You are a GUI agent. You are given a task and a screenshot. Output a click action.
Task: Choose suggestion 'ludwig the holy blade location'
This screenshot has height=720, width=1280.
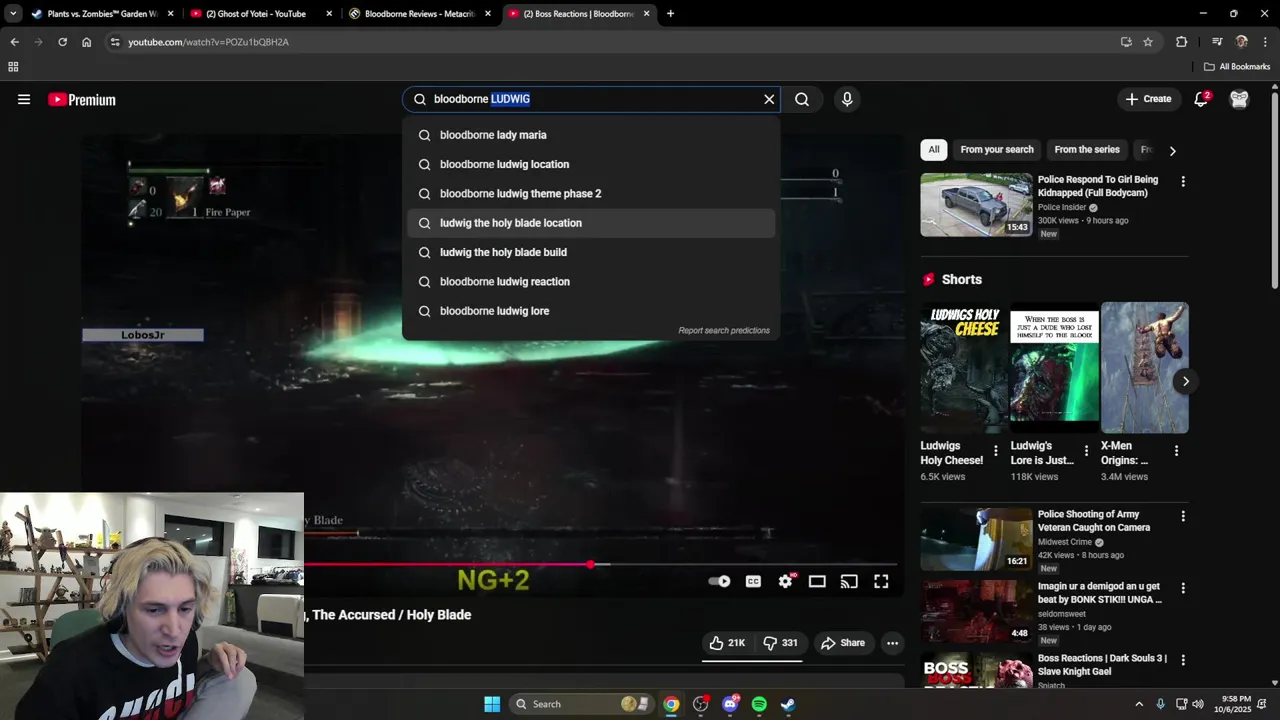pyautogui.click(x=591, y=223)
